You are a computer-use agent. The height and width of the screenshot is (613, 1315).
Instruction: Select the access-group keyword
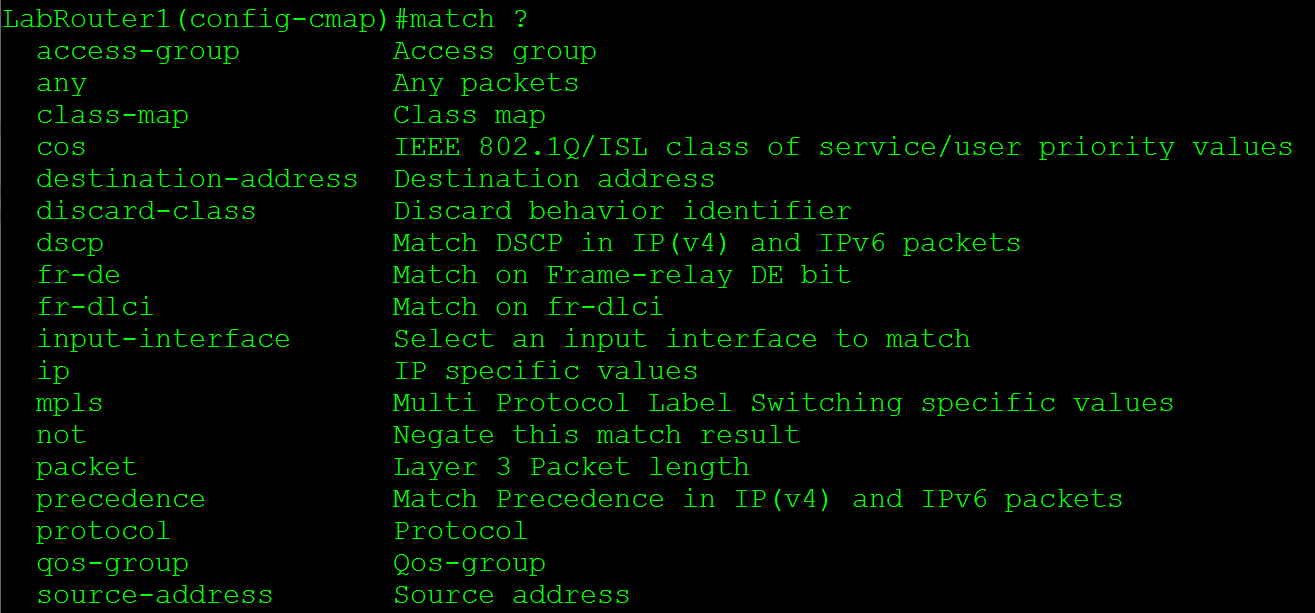pos(138,51)
